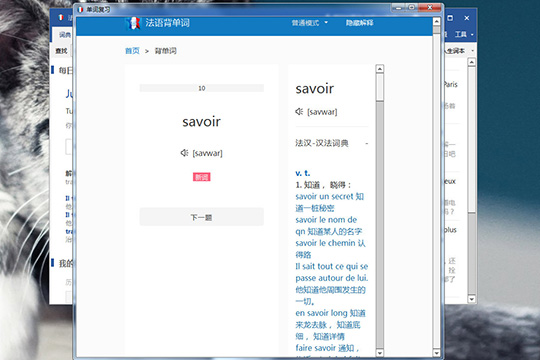The image size is (540, 360).
Task: Click the main page scrollbar down arrow
Action: tap(436, 353)
